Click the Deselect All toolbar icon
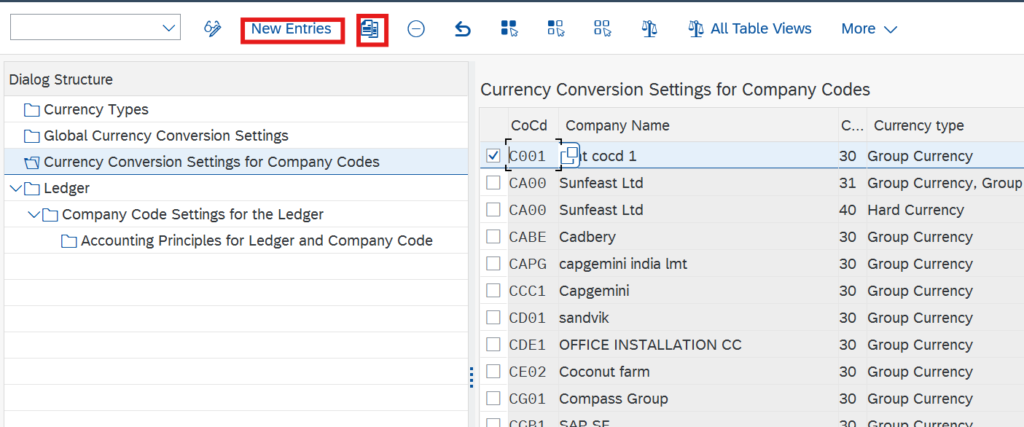Viewport: 1024px width, 427px height. pos(602,29)
